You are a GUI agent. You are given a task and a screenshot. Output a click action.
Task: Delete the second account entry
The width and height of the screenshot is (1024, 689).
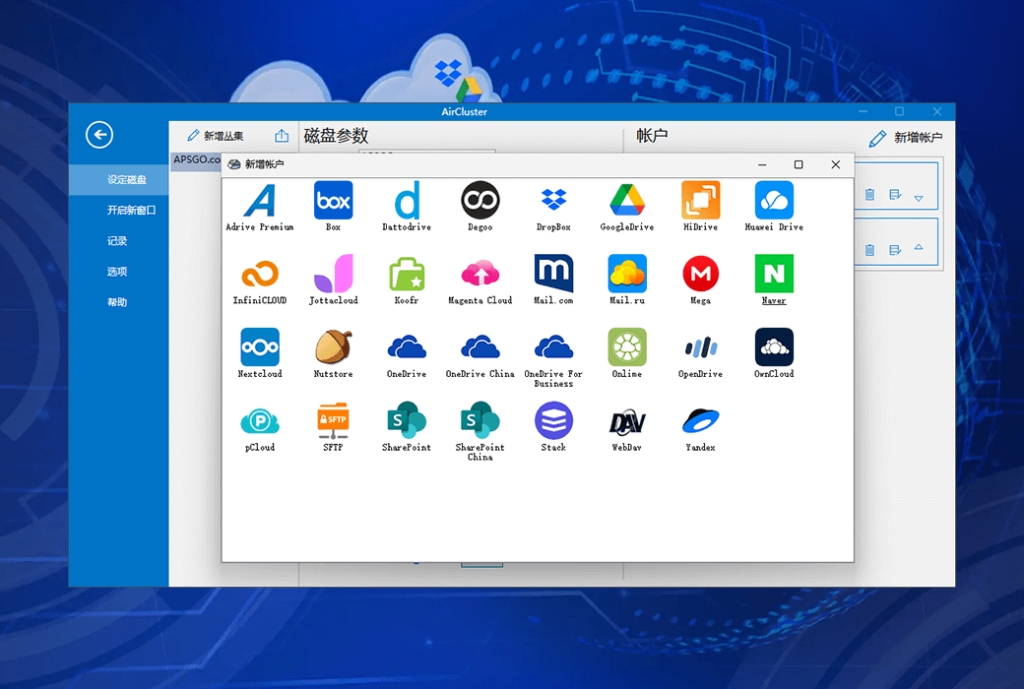(x=869, y=250)
